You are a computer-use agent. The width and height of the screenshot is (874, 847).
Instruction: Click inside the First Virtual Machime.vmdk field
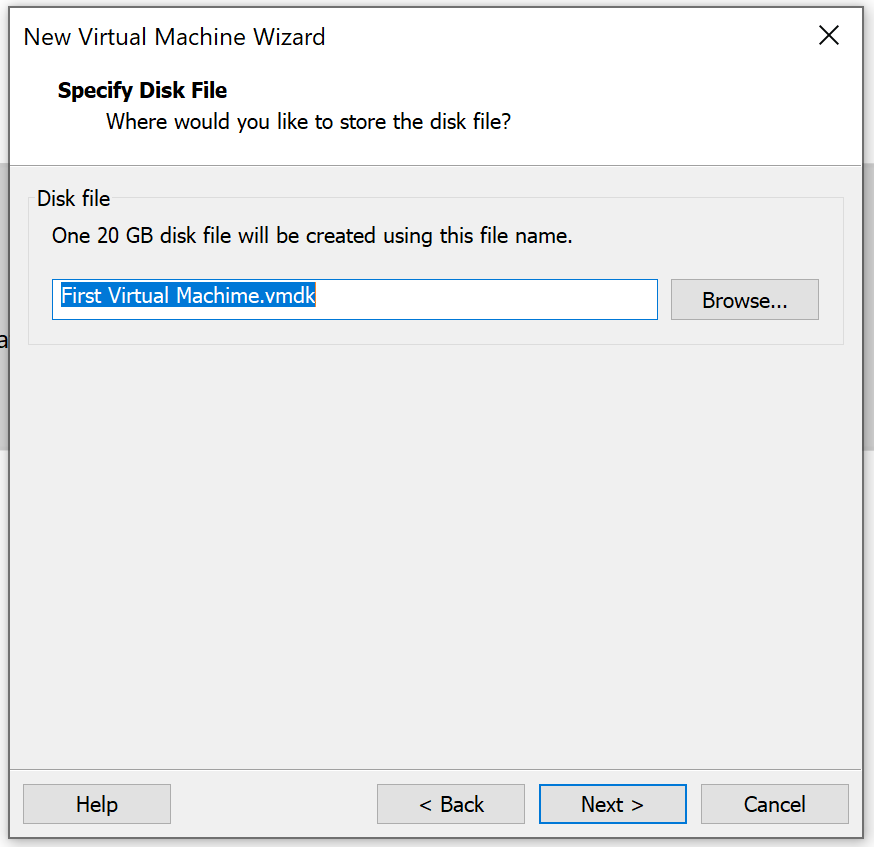[x=355, y=299]
